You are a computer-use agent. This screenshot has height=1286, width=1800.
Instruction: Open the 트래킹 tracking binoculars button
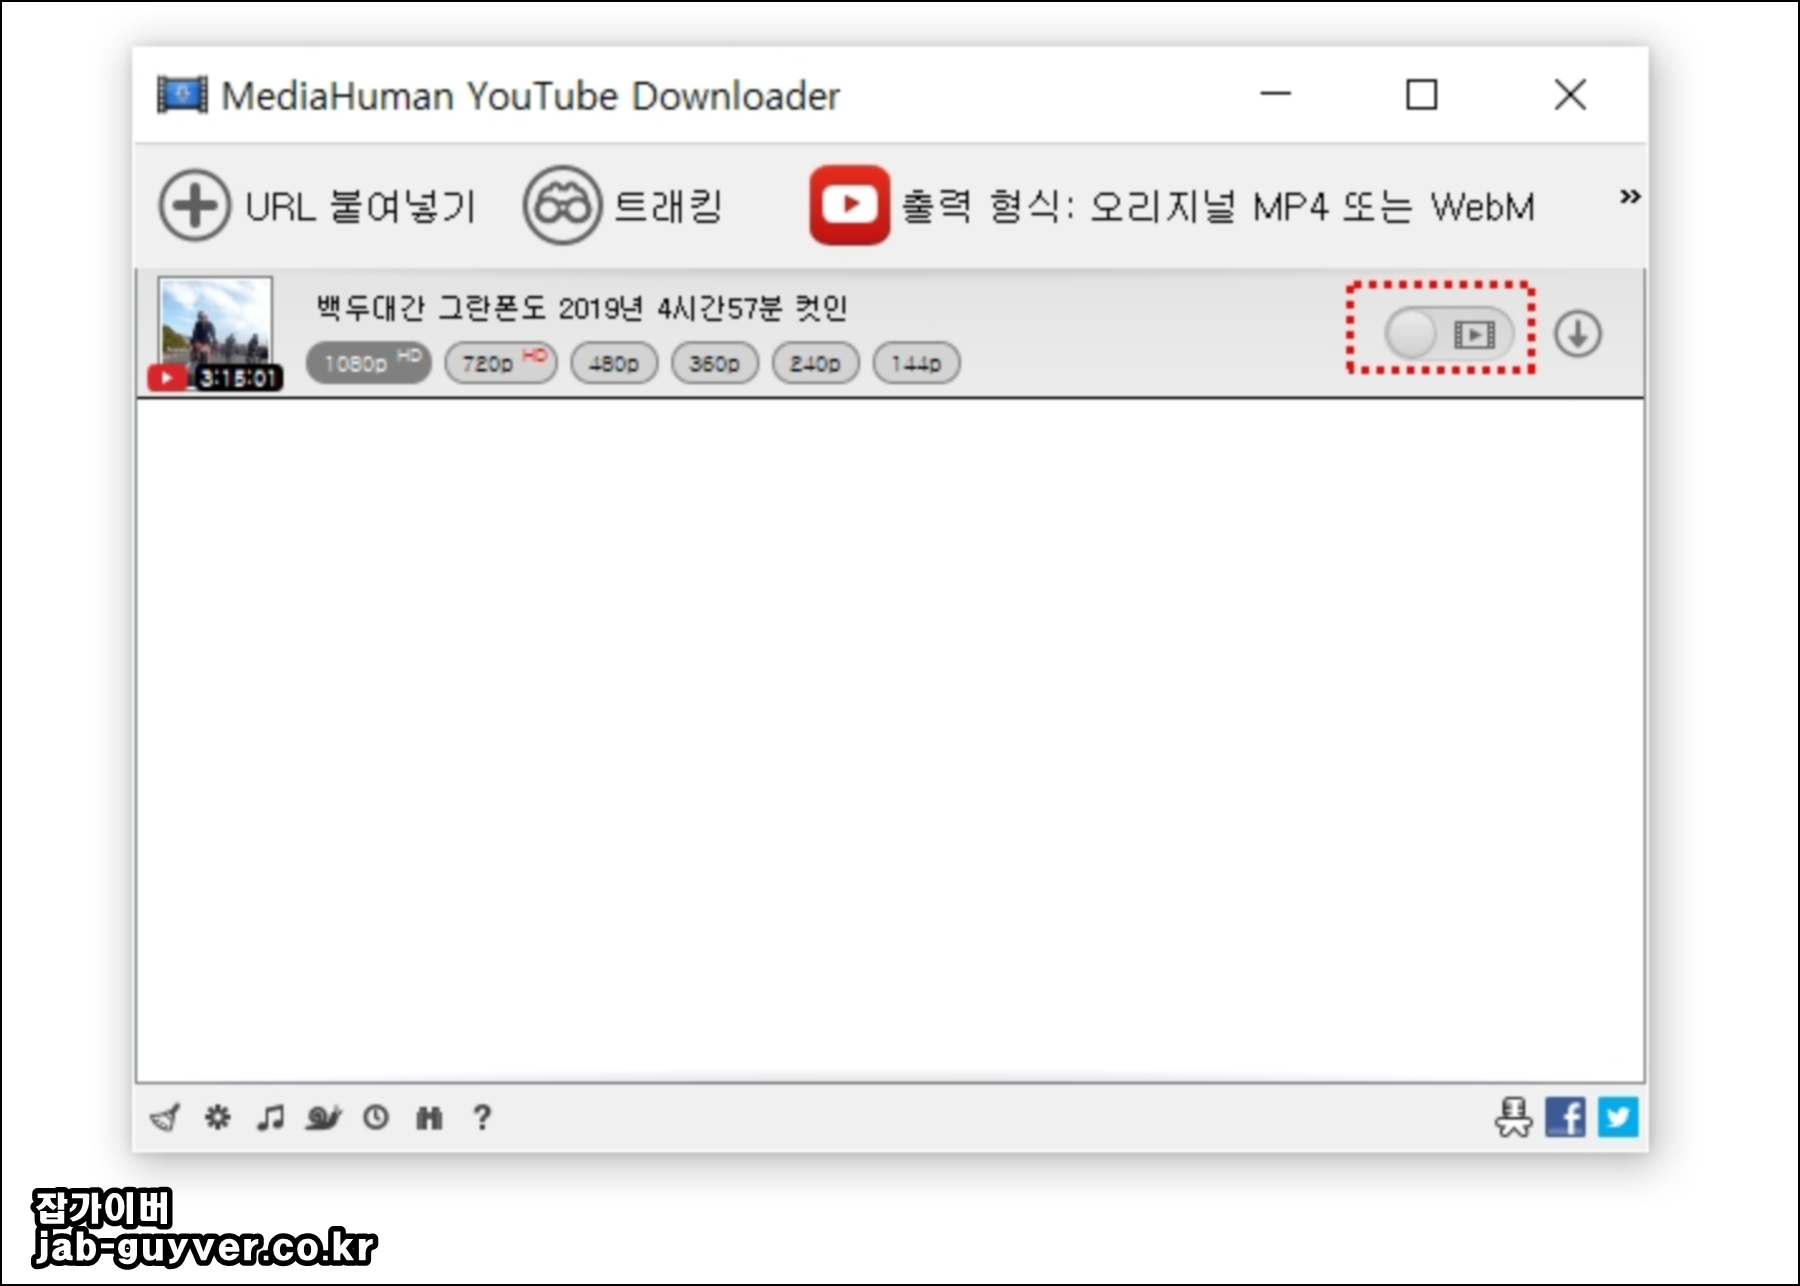pos(622,206)
